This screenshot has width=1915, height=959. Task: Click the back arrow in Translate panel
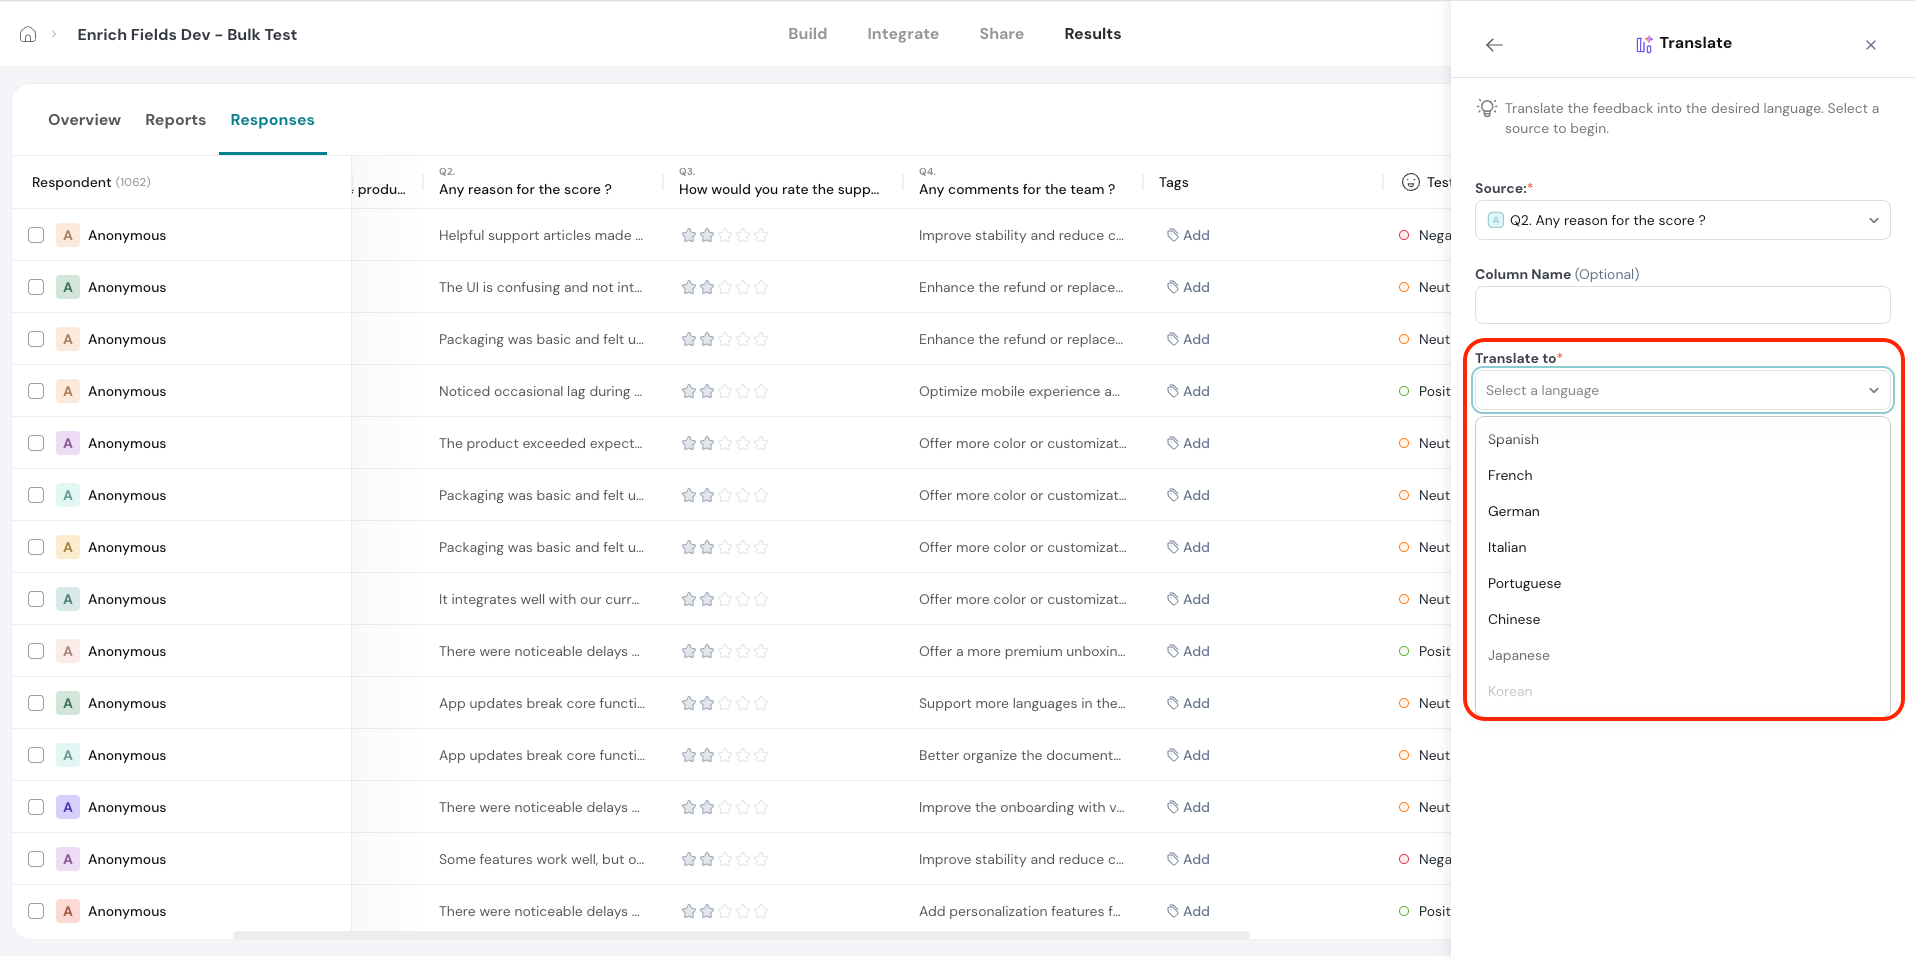(x=1494, y=45)
